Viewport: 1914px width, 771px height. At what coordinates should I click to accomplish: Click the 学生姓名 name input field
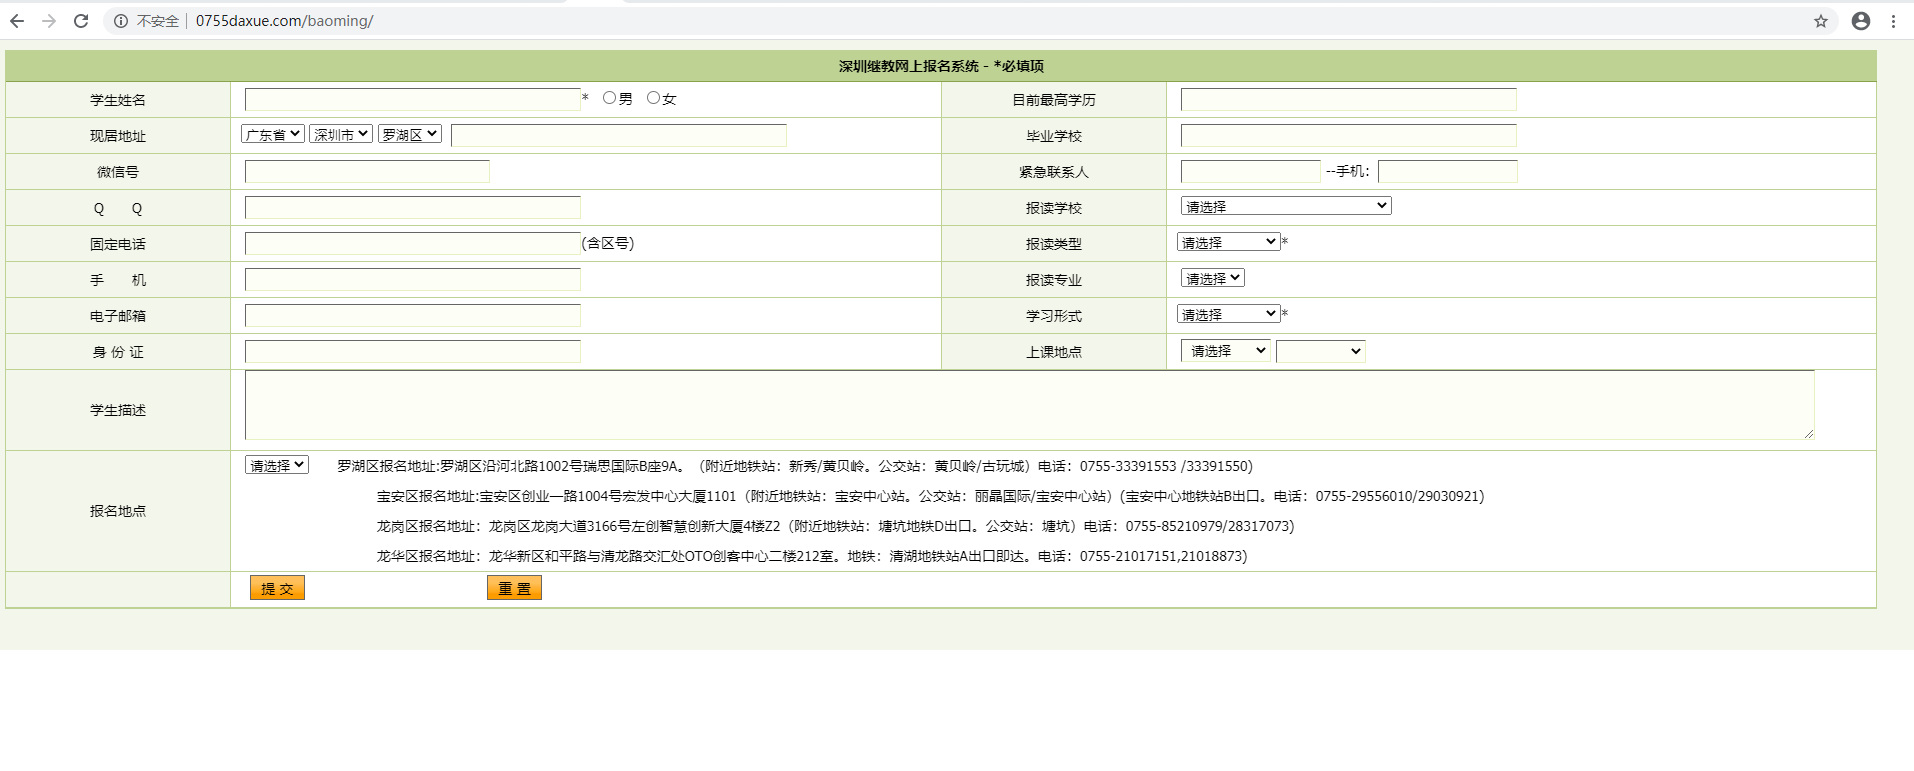point(412,99)
